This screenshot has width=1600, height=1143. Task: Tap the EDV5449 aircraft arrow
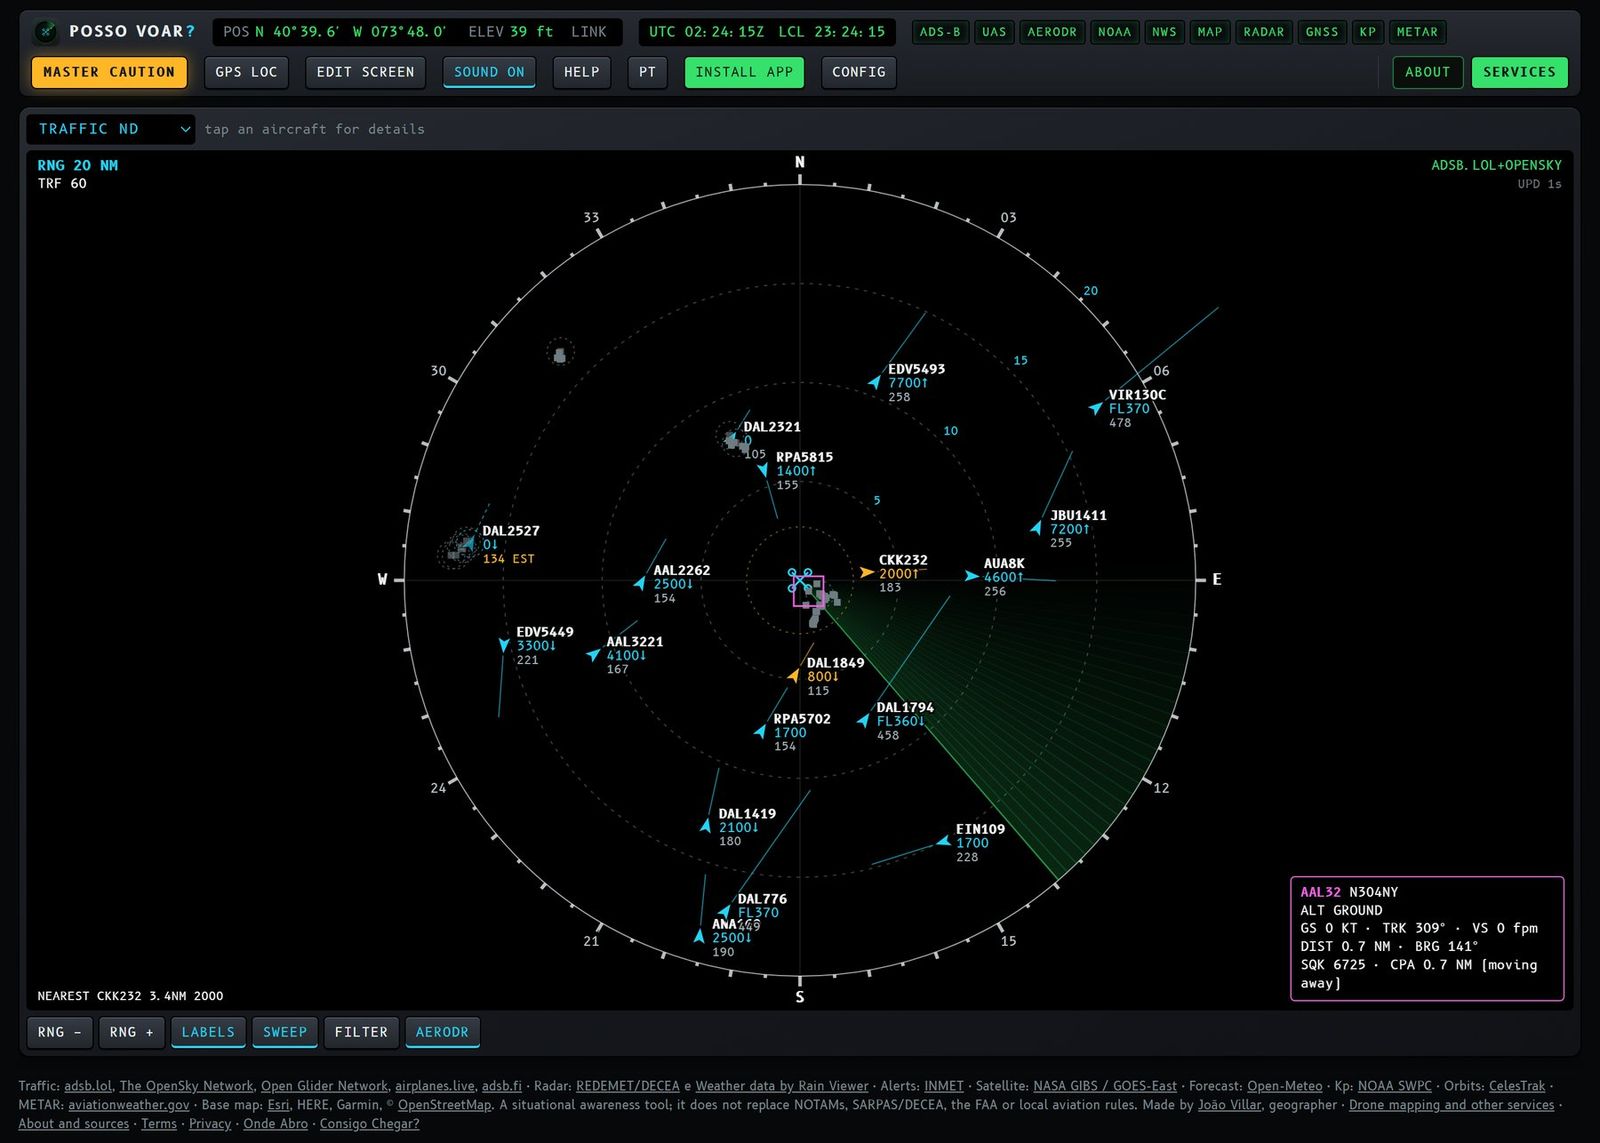click(x=504, y=646)
